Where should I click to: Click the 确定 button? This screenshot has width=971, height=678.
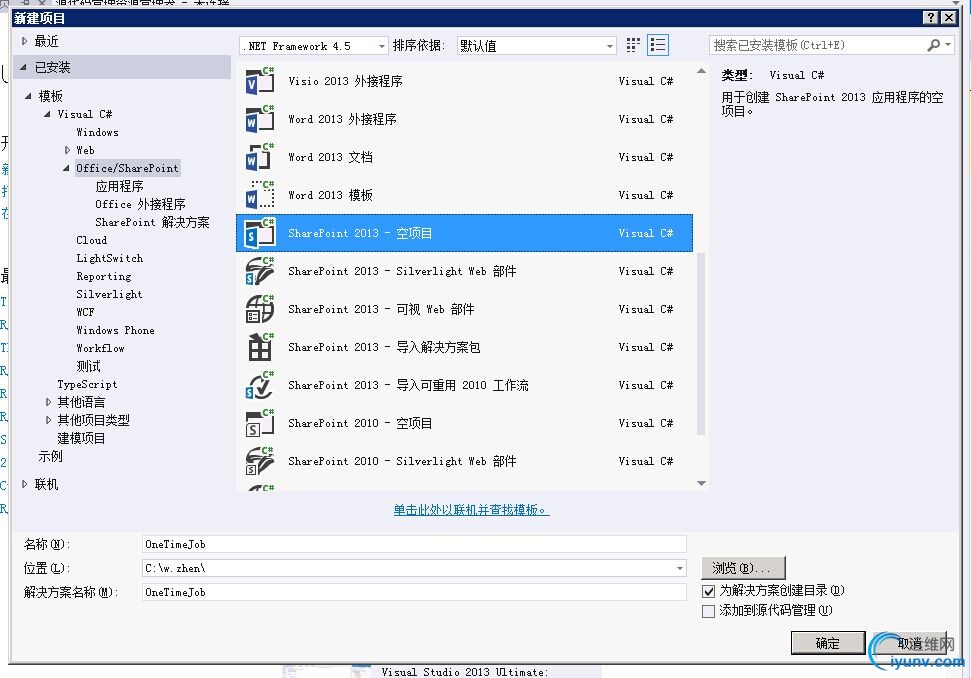(x=828, y=643)
